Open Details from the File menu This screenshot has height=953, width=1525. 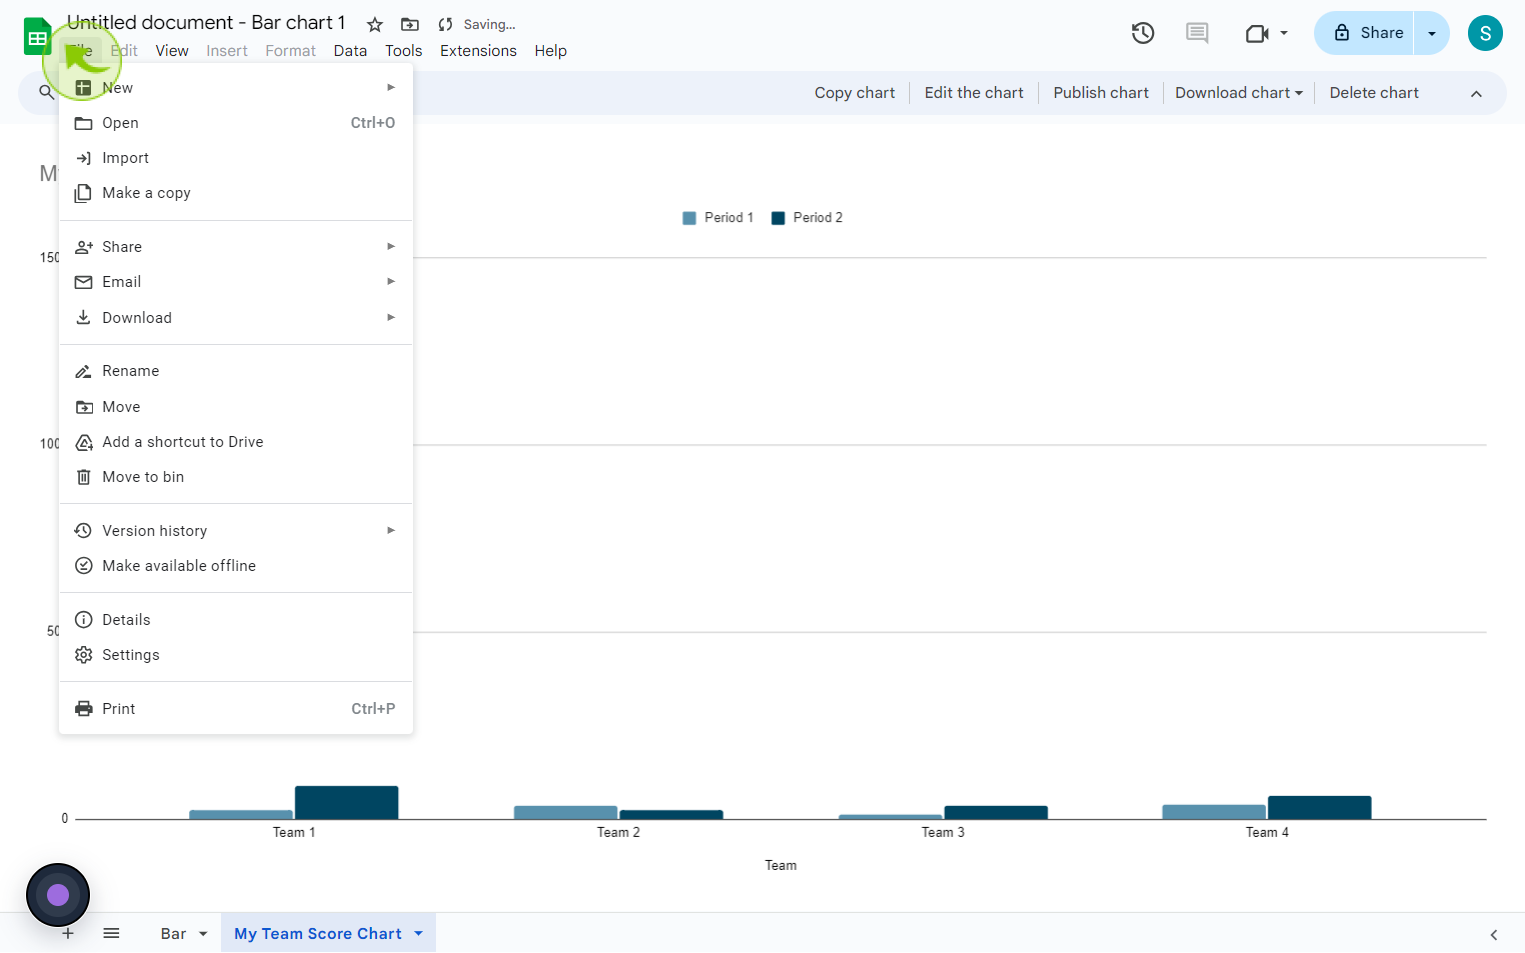pos(236,620)
